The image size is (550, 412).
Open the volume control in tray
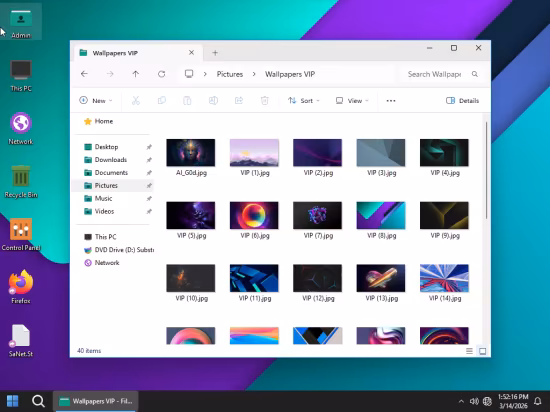(x=474, y=401)
